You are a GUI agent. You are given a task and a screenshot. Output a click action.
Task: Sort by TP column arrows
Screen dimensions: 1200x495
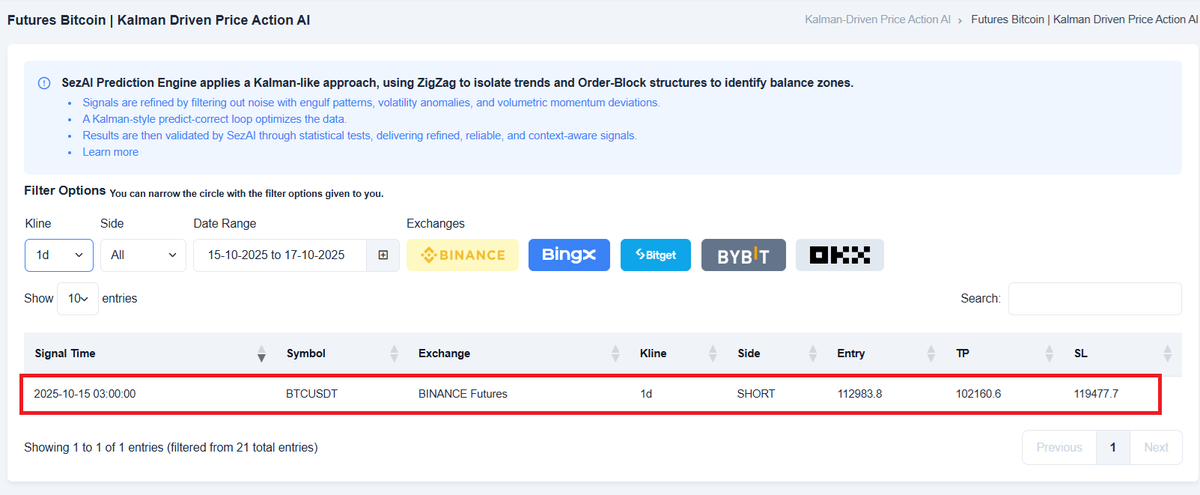(1050, 353)
